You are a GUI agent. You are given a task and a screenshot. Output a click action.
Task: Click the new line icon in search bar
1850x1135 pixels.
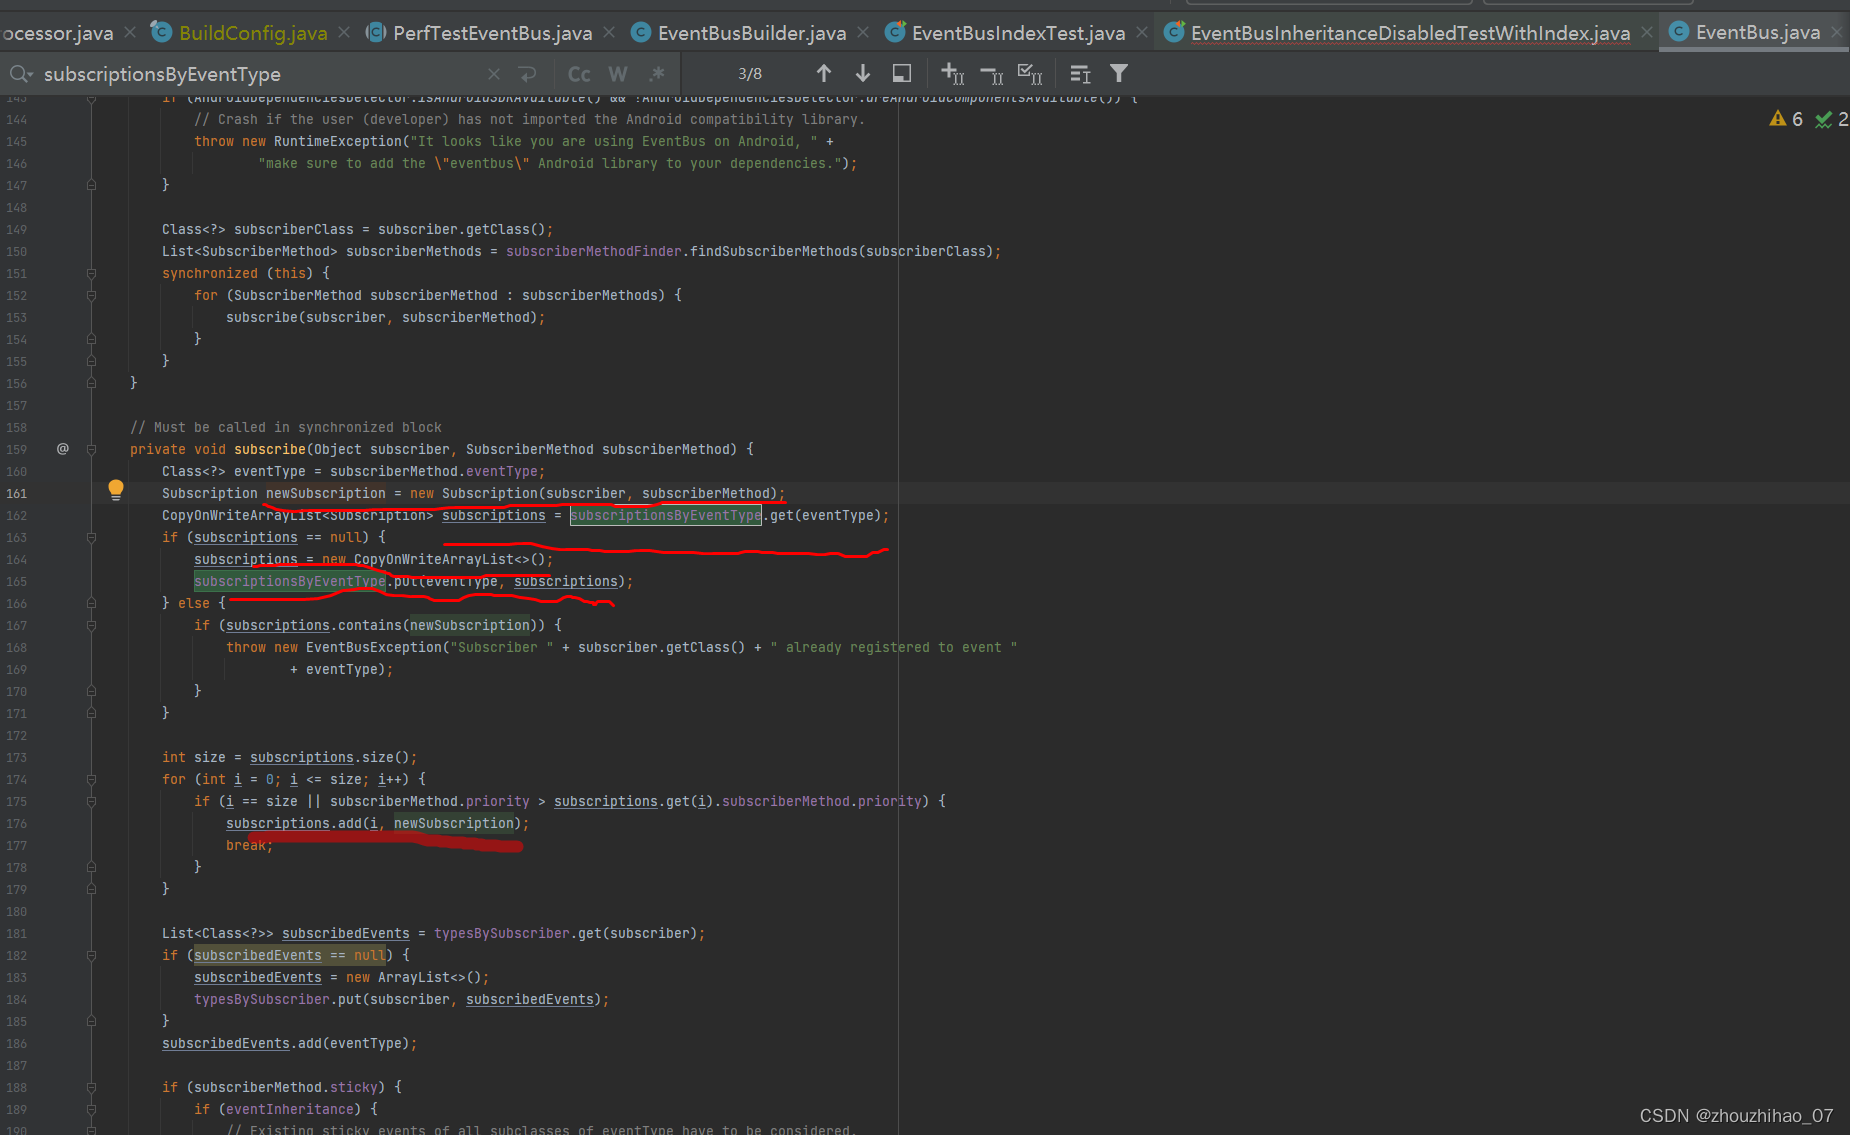[x=527, y=74]
